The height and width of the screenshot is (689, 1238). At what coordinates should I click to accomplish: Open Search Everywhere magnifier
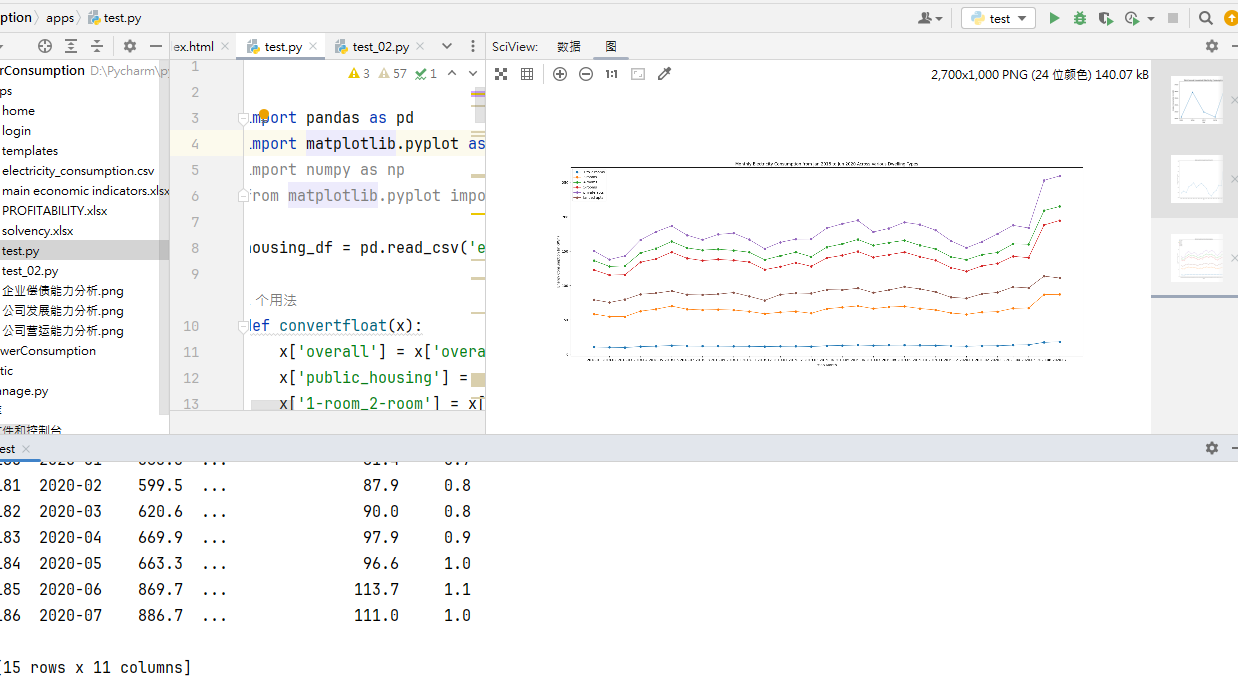1206,18
